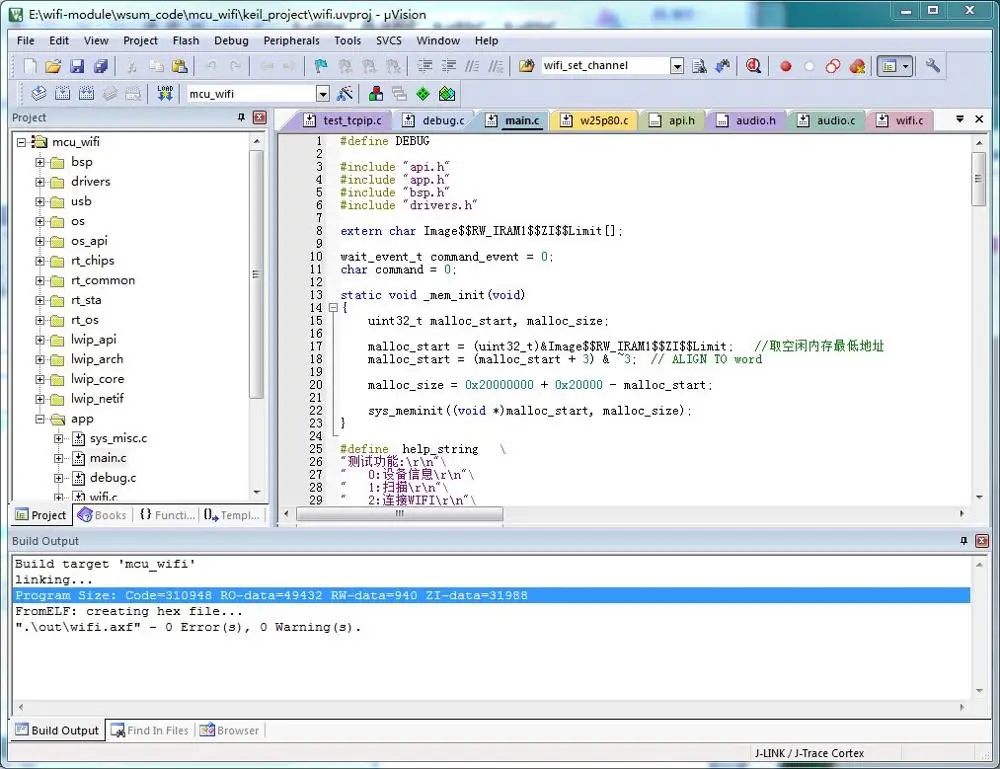Screen dimensions: 1000x769
Task: Open the editor tab list dropdown arrow
Action: click(959, 119)
